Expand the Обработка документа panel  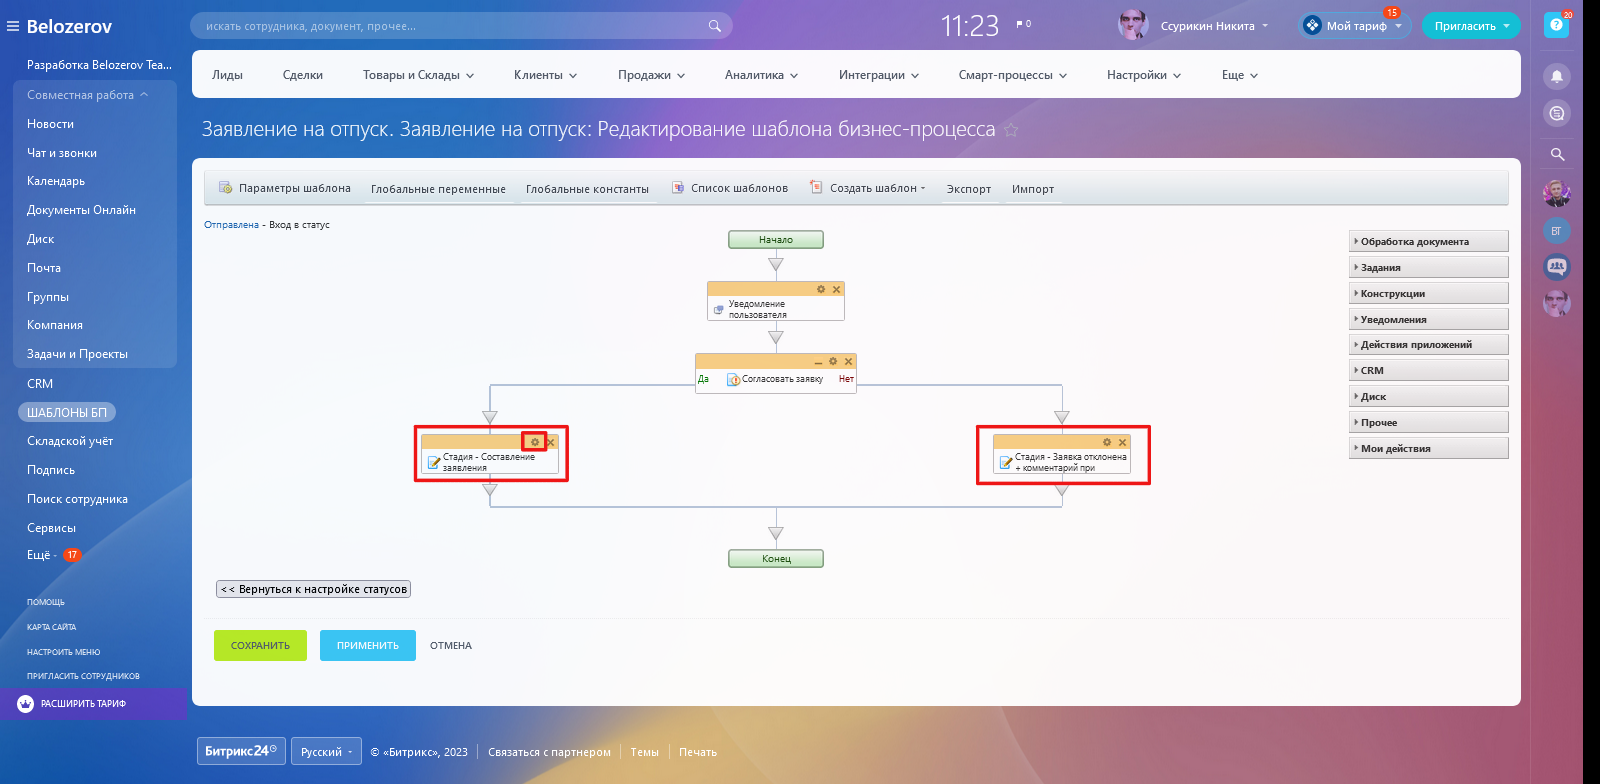(x=1428, y=242)
